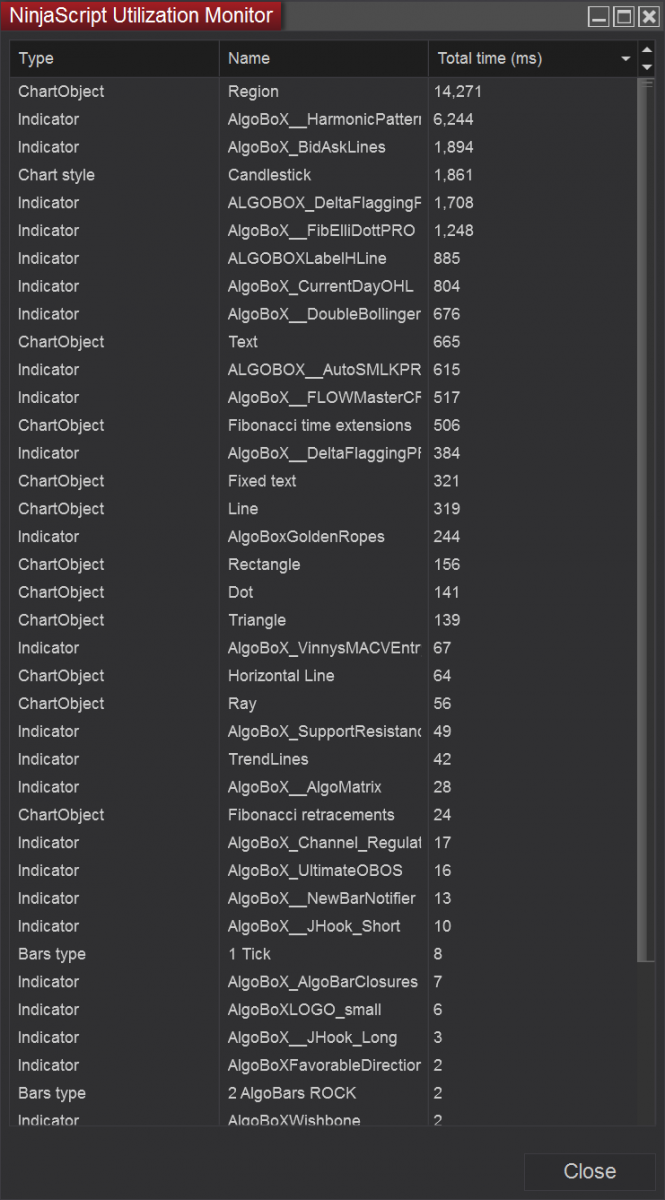Click the scroll-down arrow beside the header
Screen dimensions: 665x1200
point(647,67)
